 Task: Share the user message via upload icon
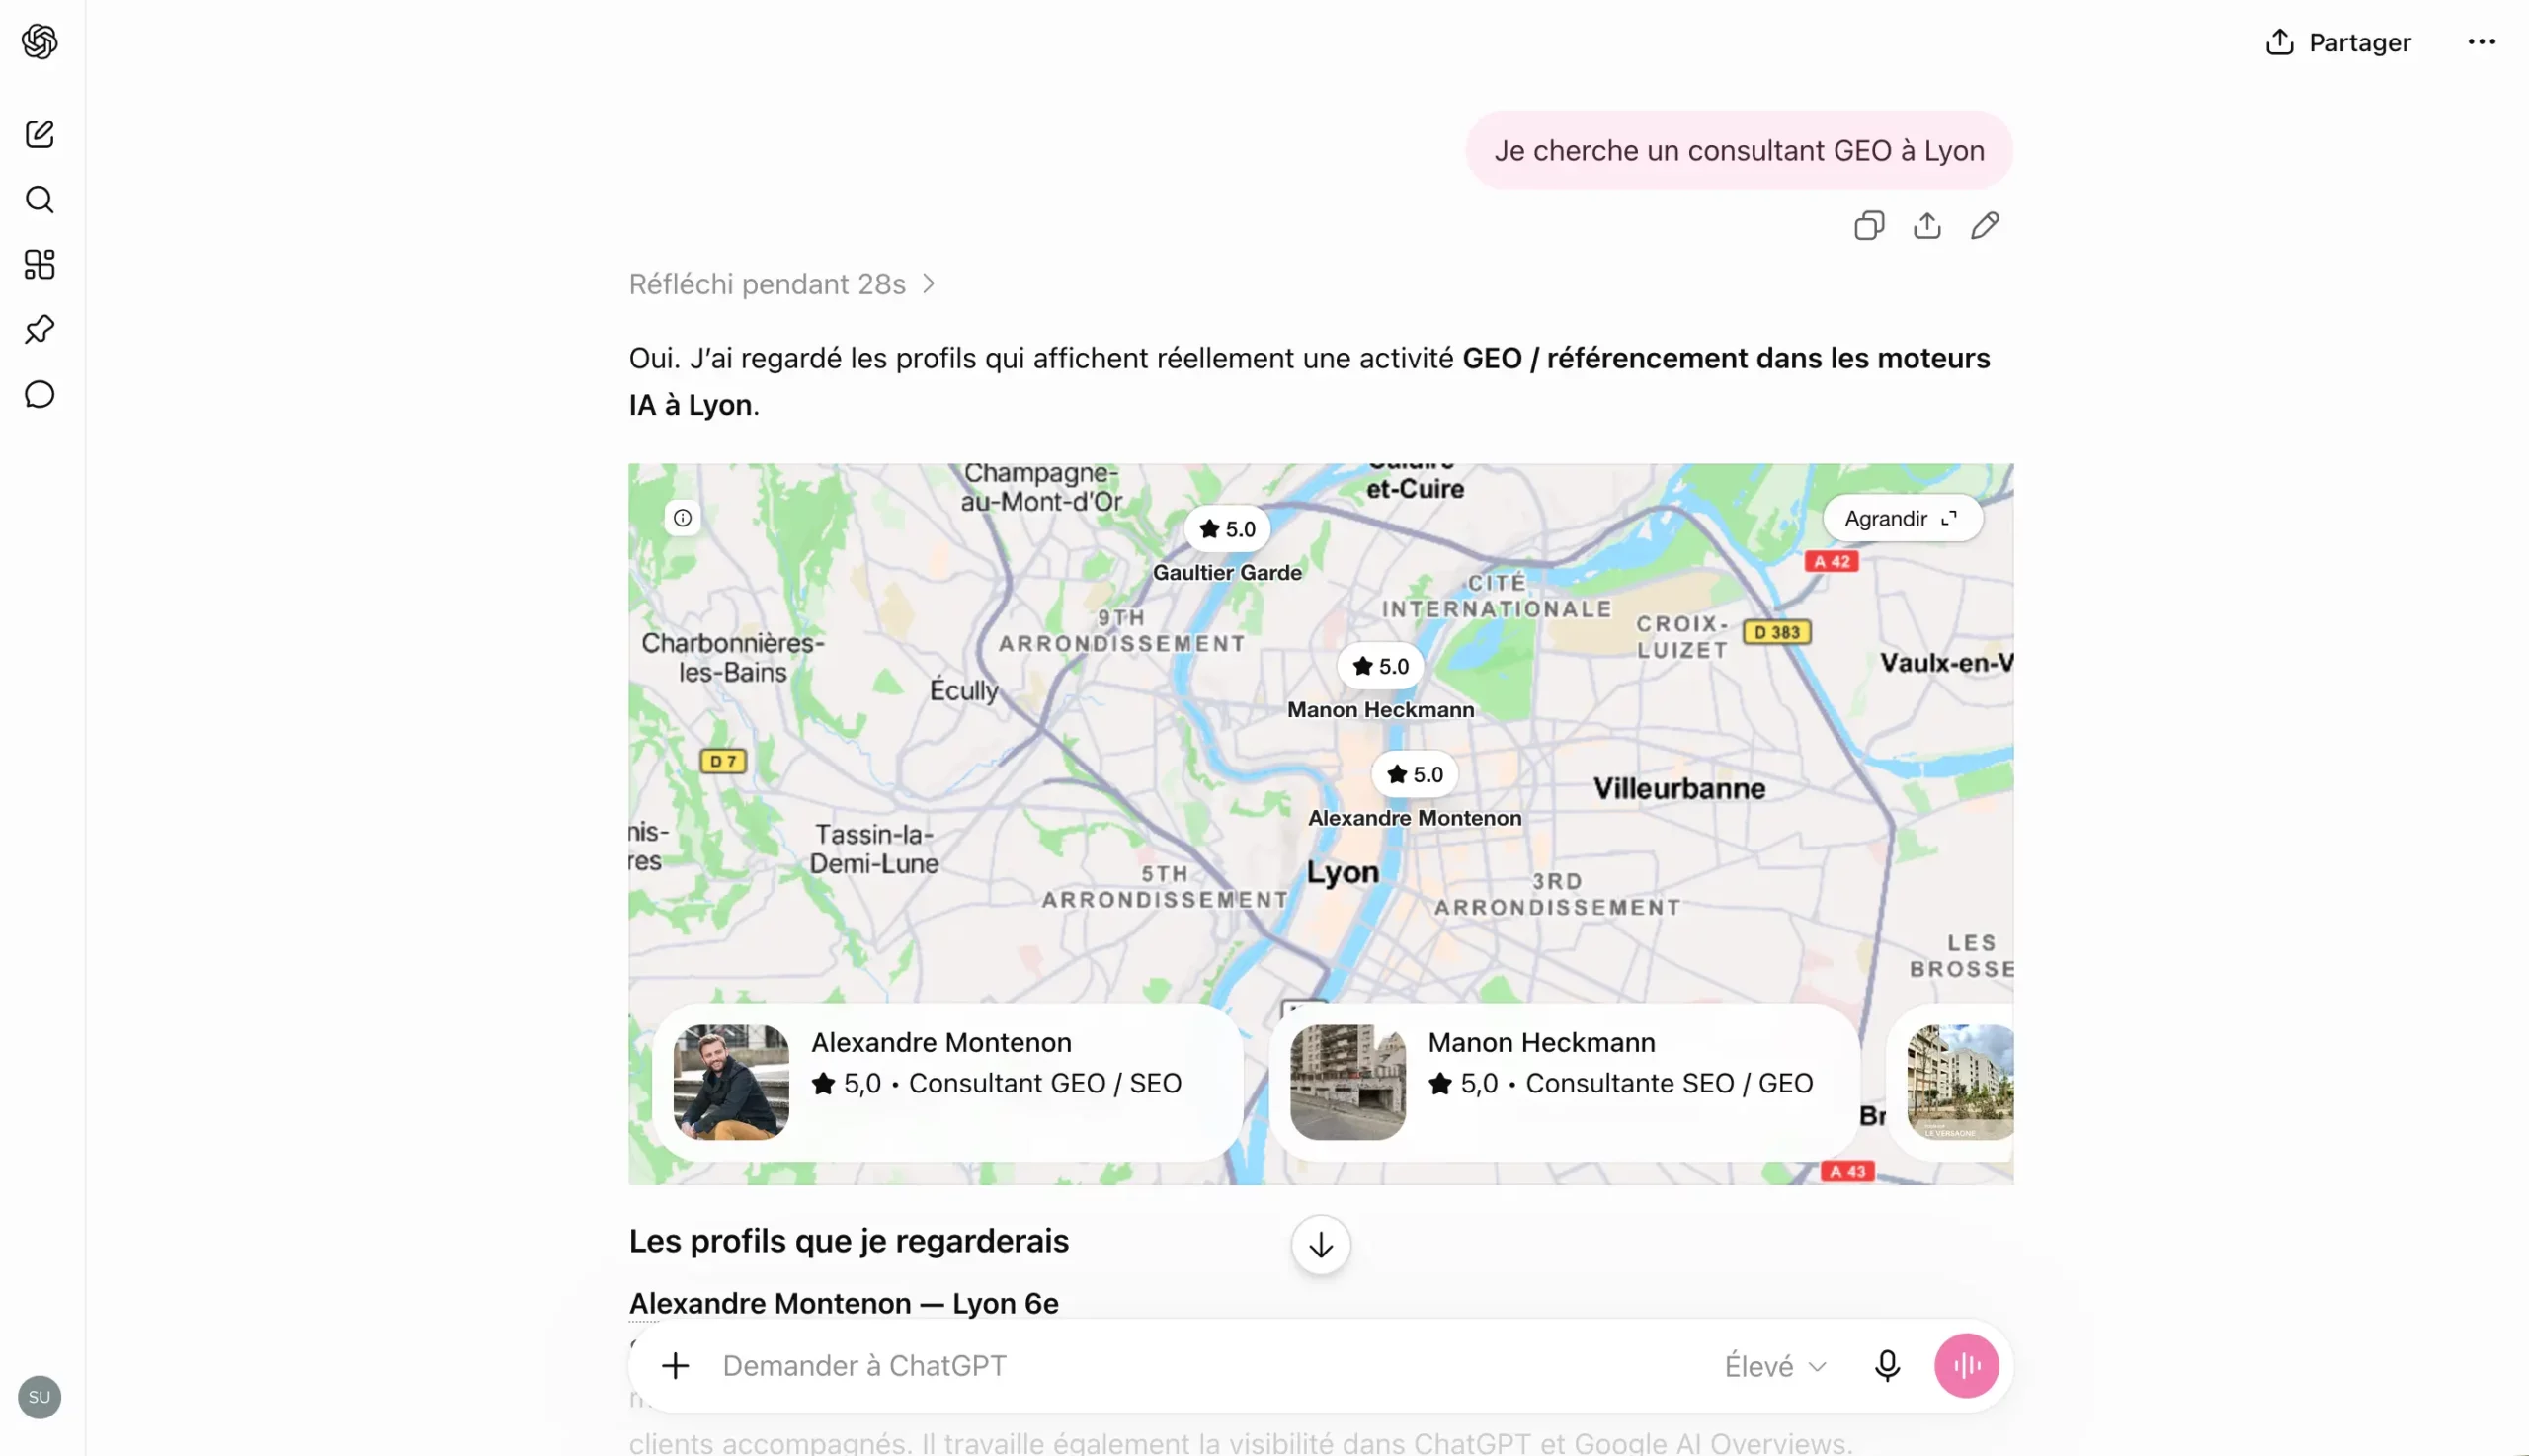(1927, 226)
